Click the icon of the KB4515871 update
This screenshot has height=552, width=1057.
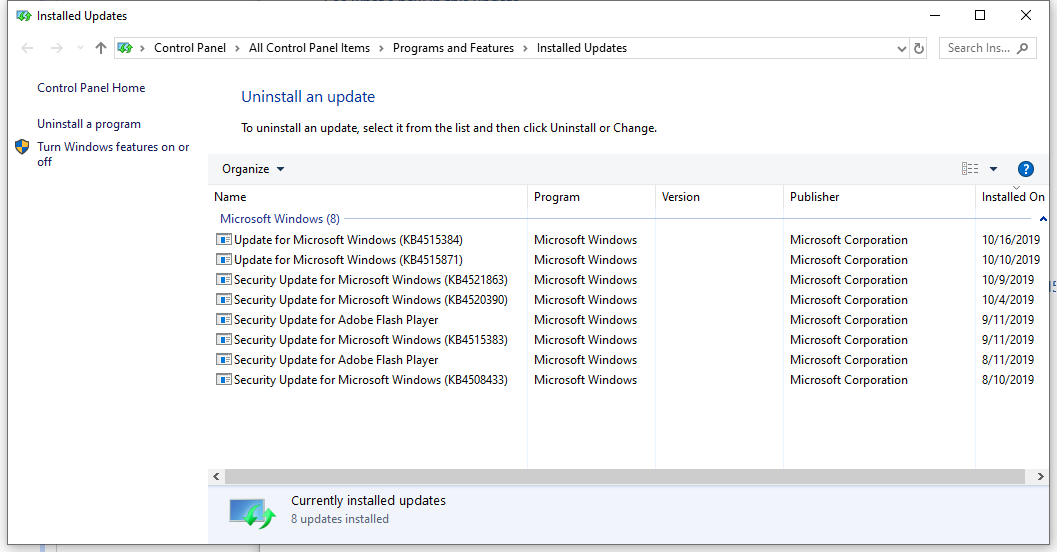coord(223,259)
